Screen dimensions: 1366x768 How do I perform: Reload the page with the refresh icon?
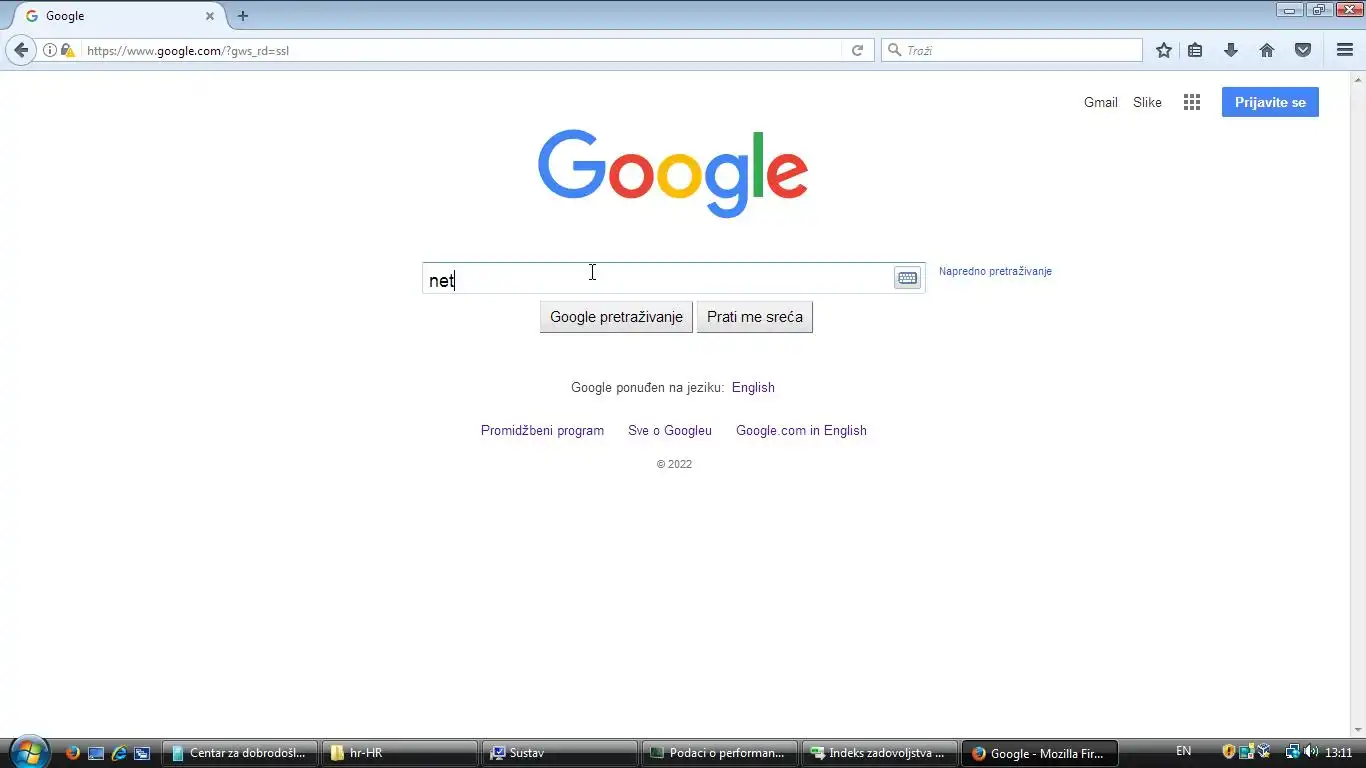857,50
